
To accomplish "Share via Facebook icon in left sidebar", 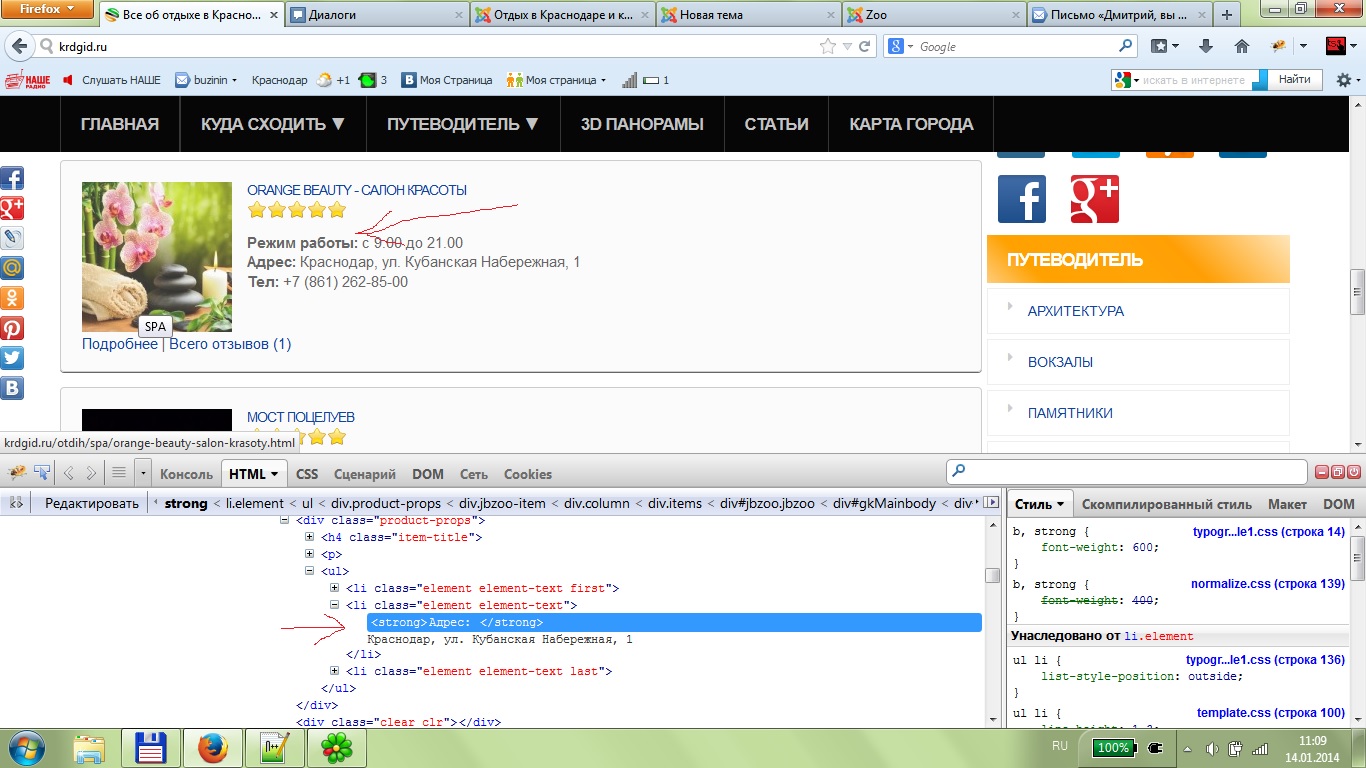I will (x=12, y=179).
